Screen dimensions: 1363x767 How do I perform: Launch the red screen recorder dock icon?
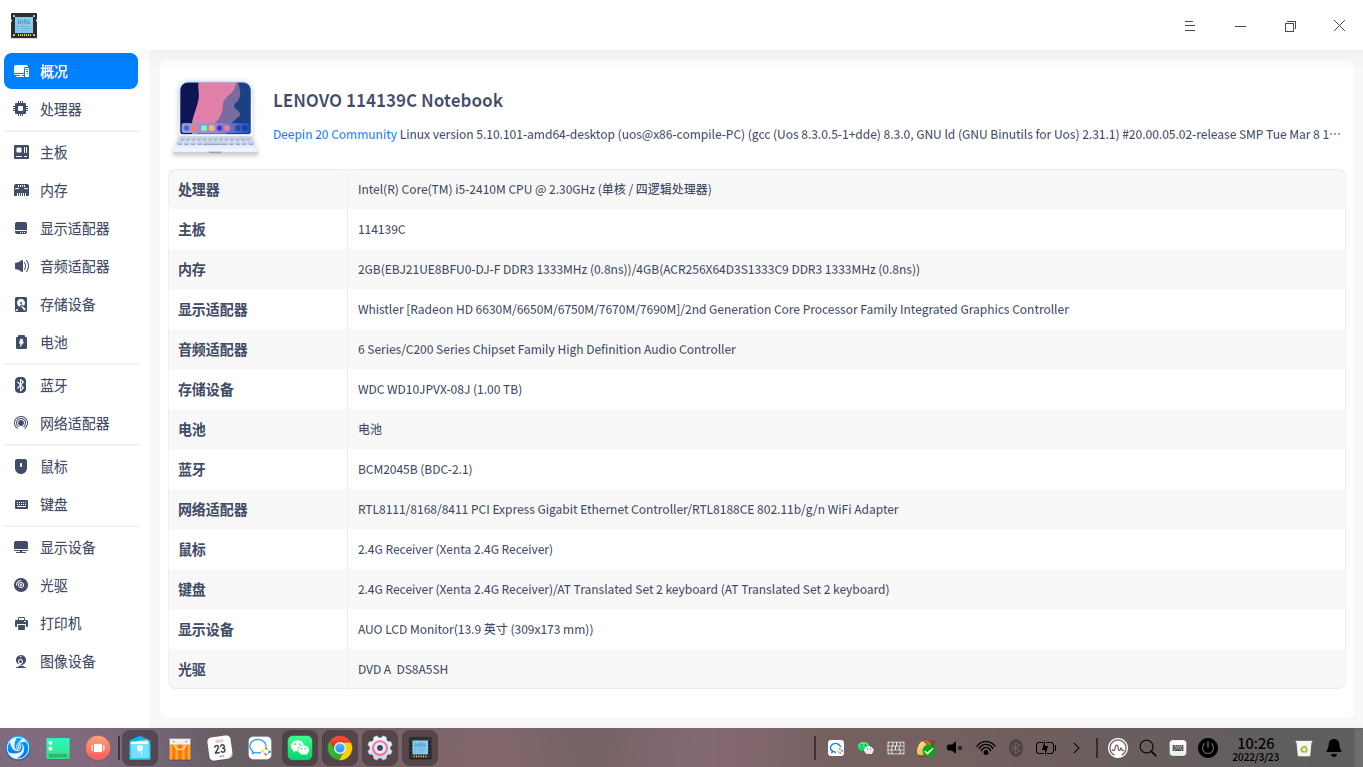pyautogui.click(x=97, y=747)
